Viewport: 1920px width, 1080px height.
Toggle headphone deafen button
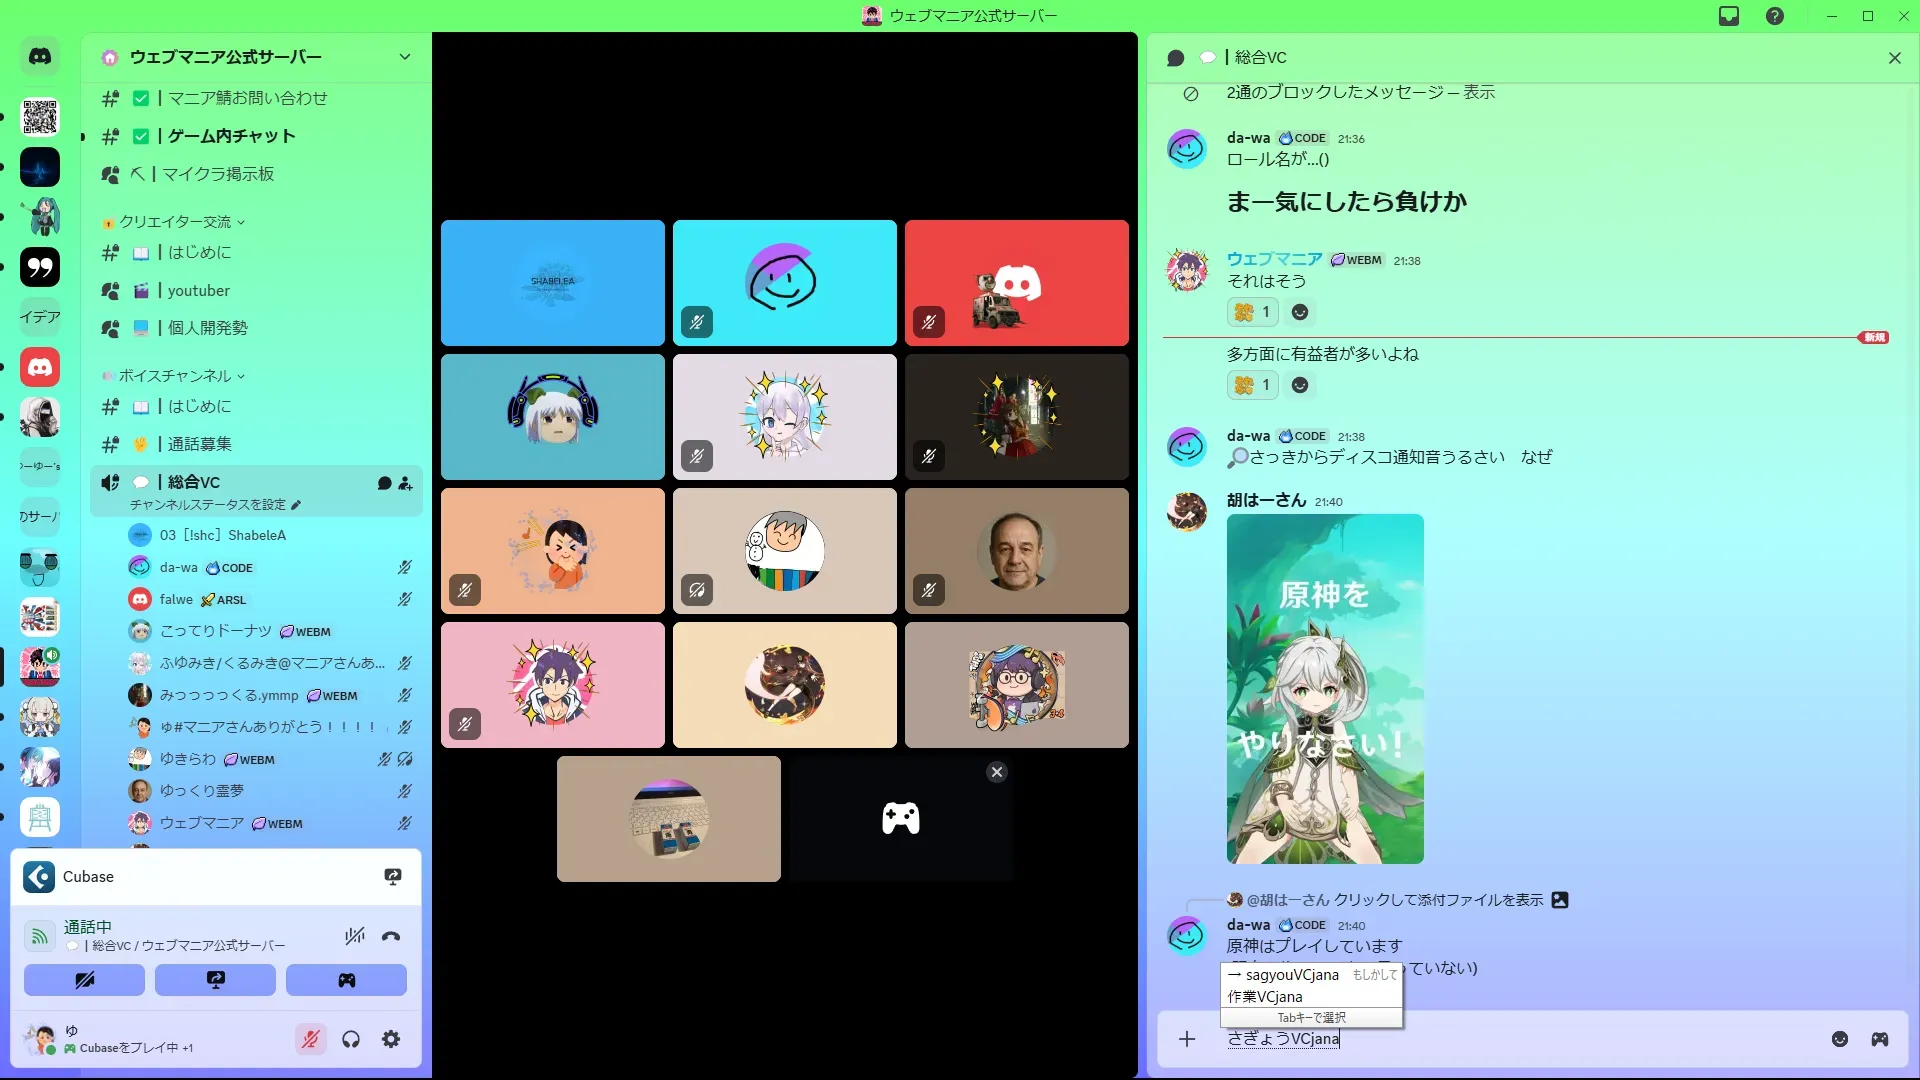[x=351, y=1040]
